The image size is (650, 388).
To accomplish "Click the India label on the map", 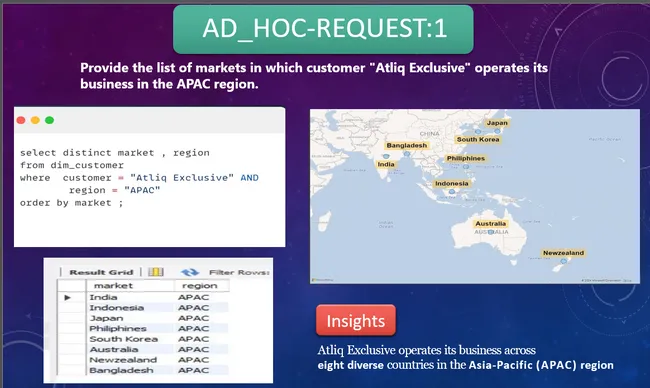I will 386,164.
